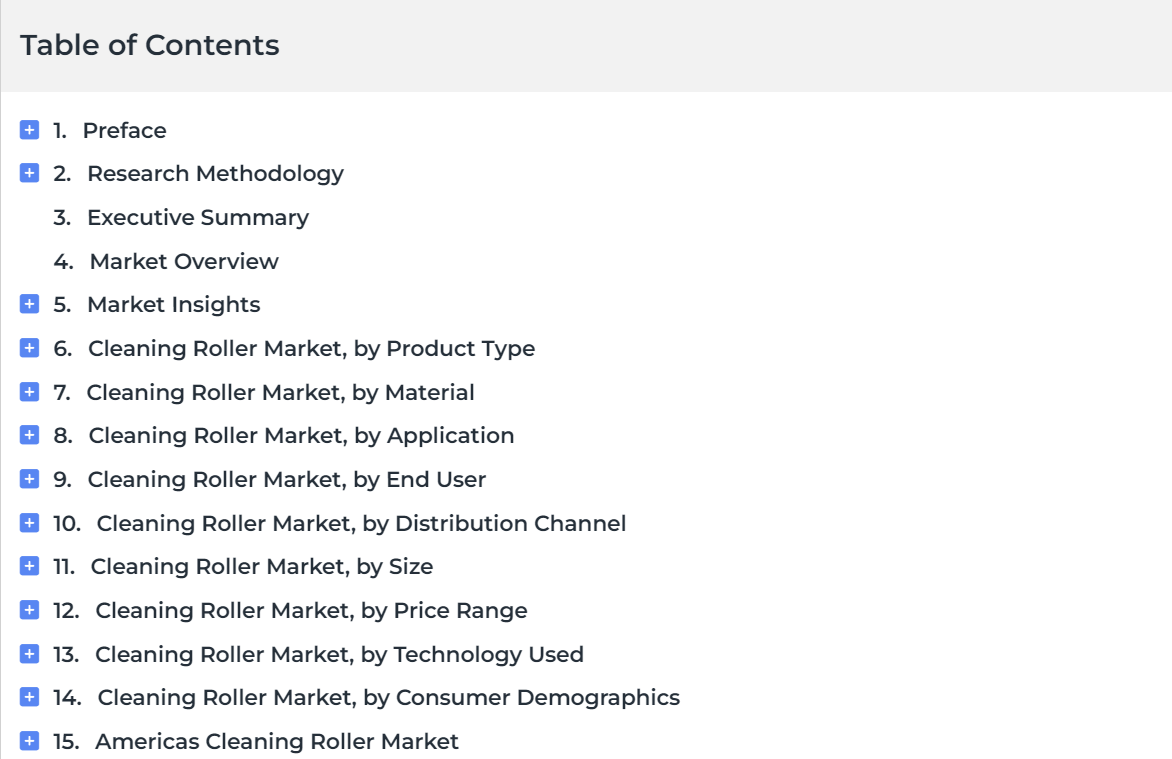Open the Executive Summary entry
The image size is (1172, 759).
tap(197, 218)
